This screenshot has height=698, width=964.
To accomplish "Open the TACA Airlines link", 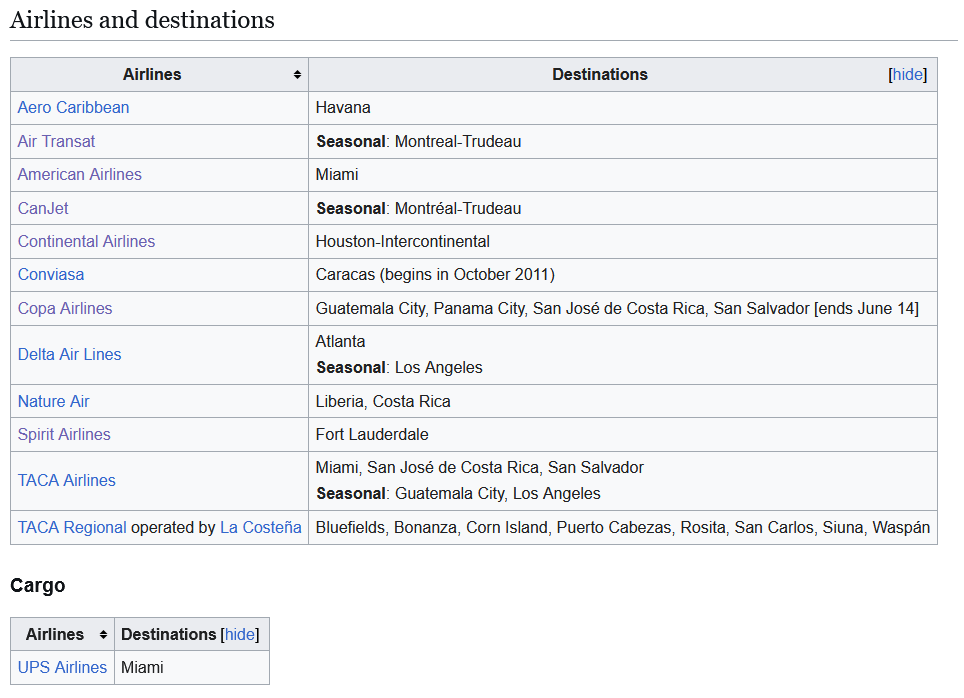I will coord(66,481).
